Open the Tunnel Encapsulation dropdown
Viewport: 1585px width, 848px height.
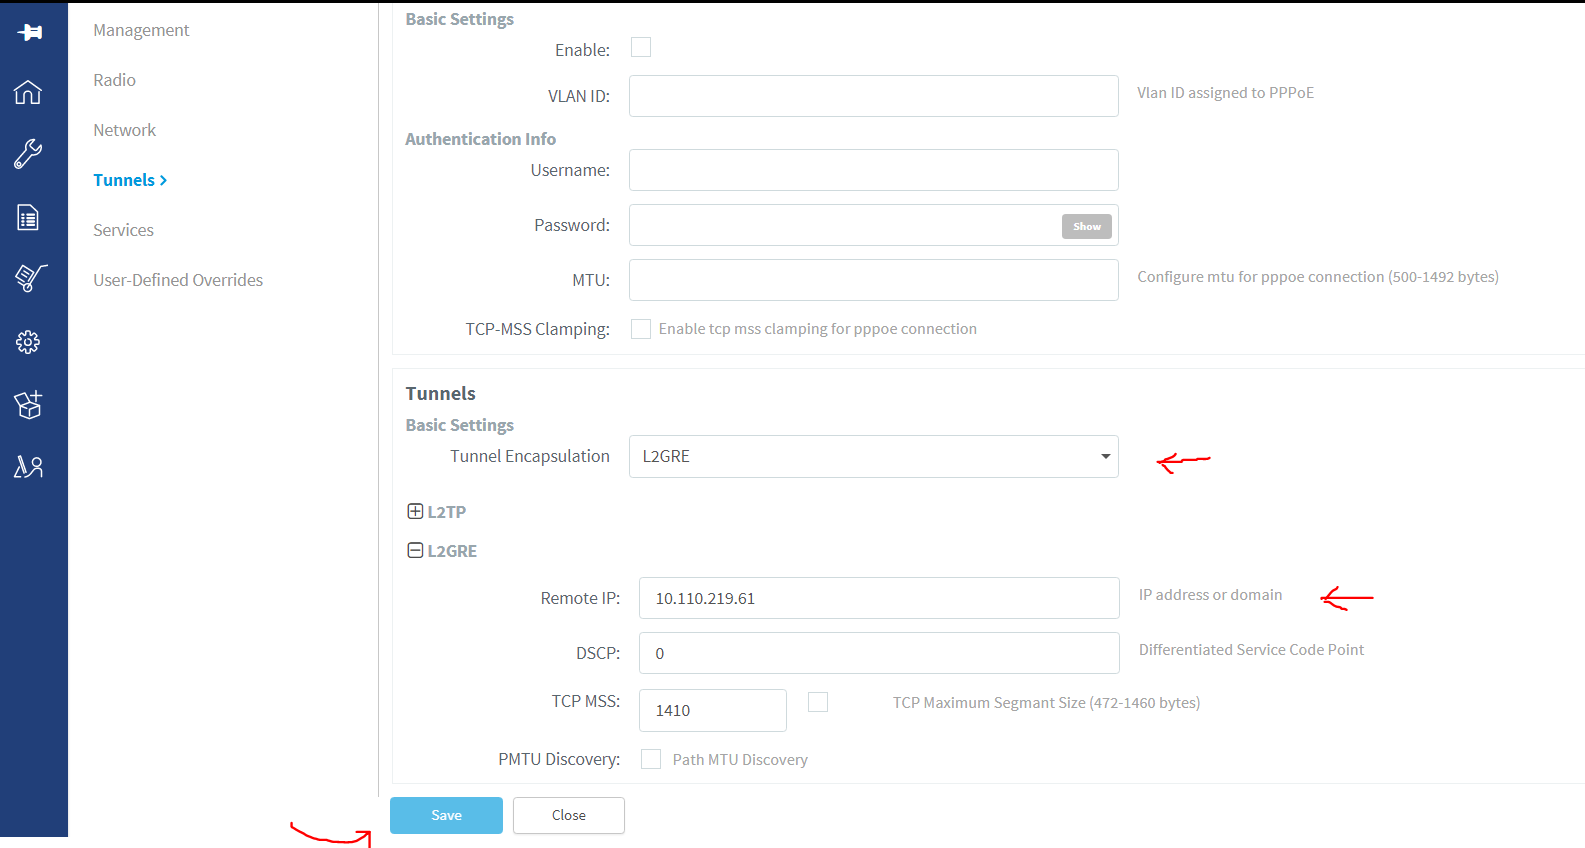(873, 456)
